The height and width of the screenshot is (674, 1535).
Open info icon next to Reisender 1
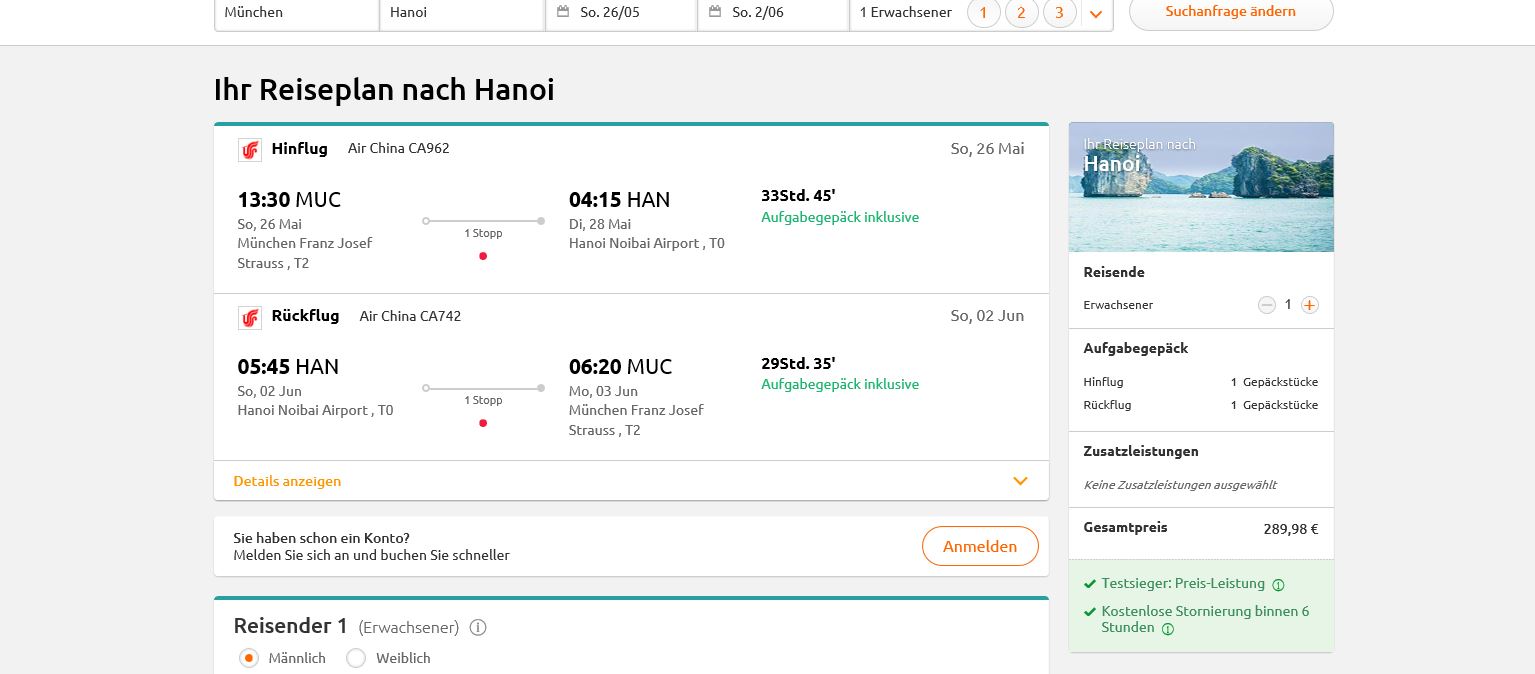(478, 628)
